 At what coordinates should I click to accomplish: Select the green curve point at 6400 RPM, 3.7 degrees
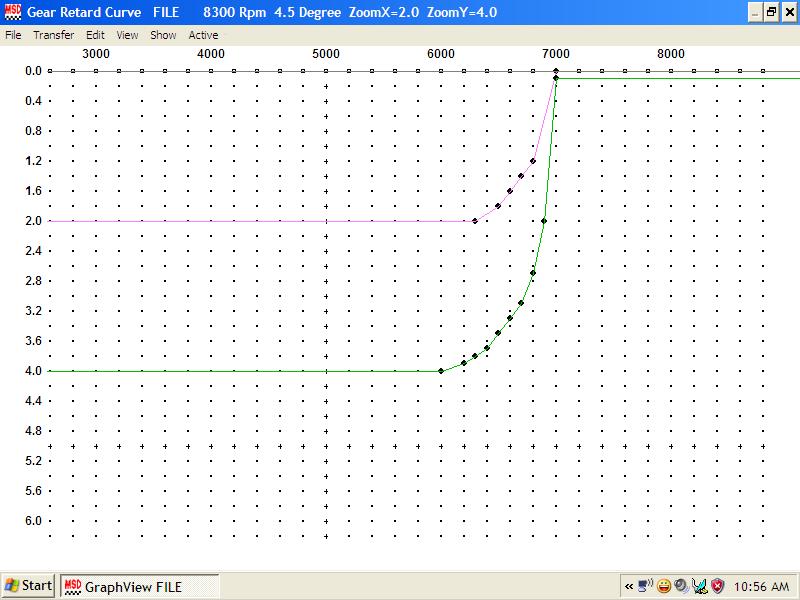[487, 348]
